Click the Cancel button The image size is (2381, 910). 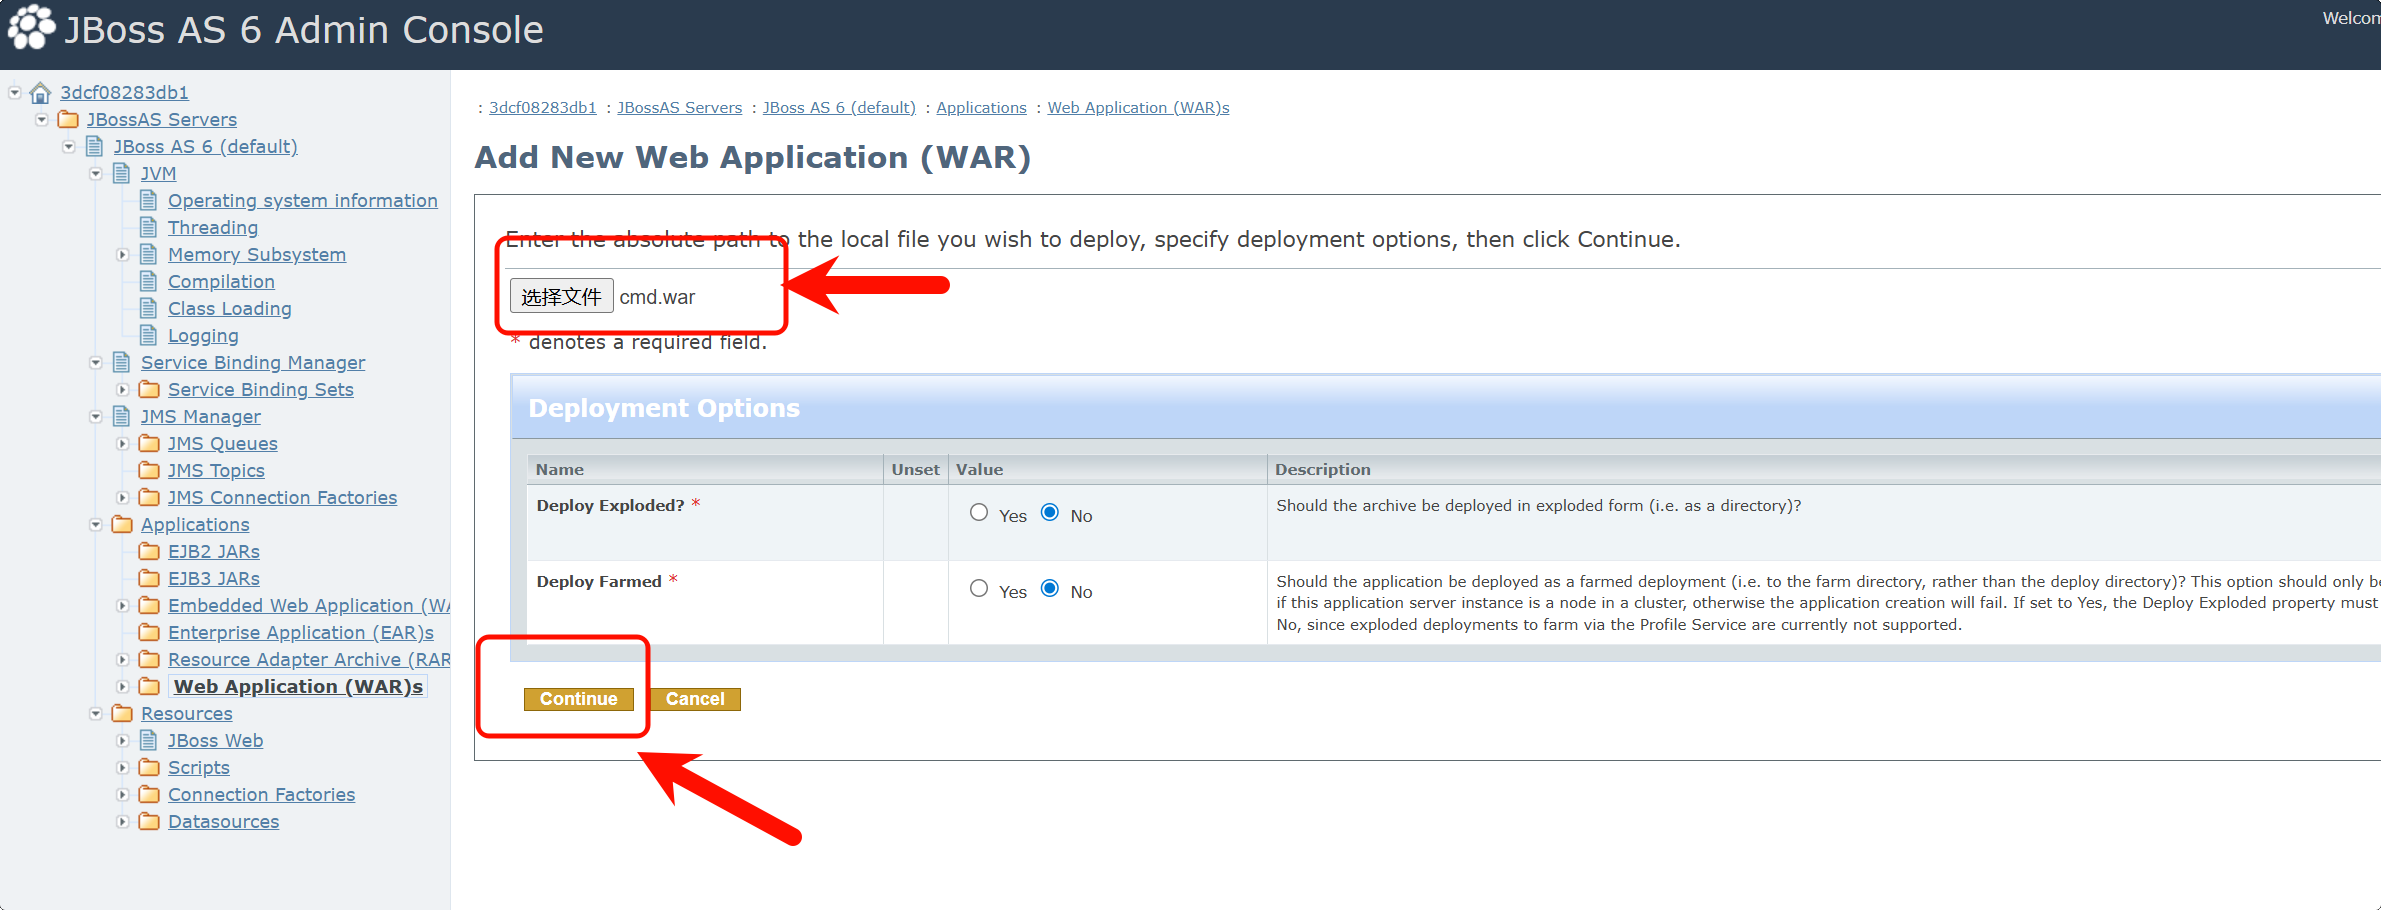coord(695,699)
